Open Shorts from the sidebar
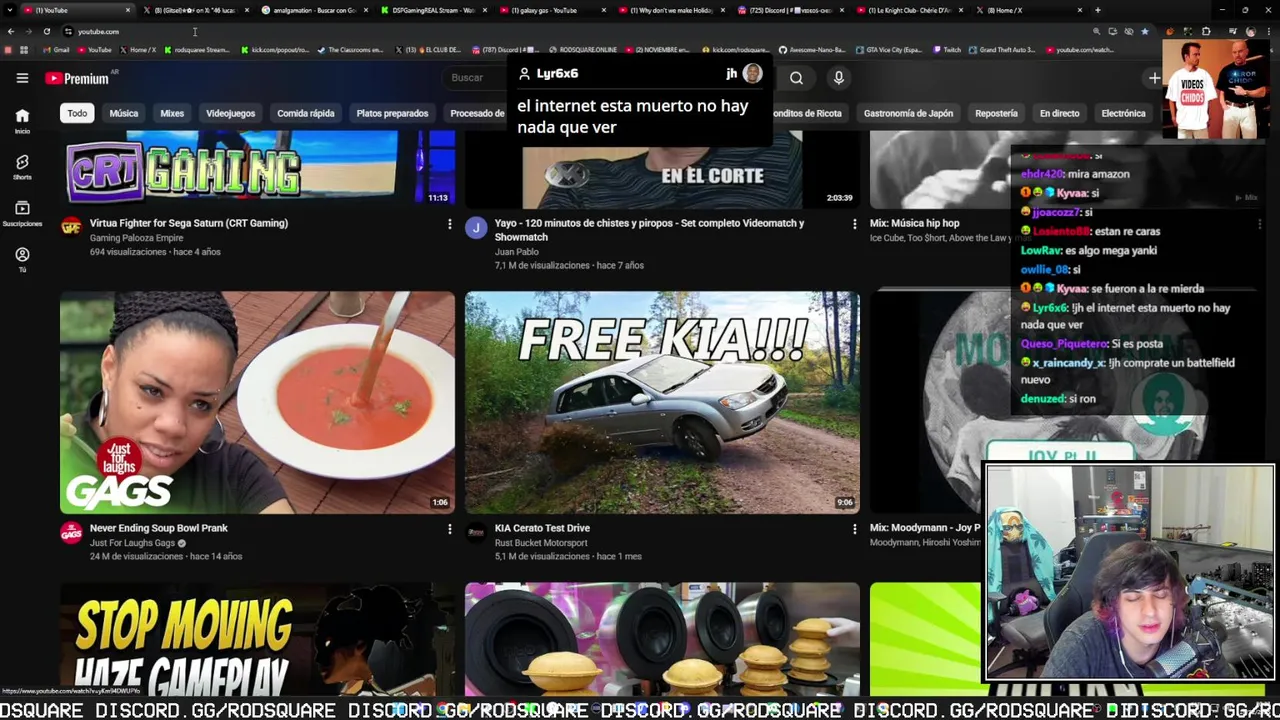Viewport: 1280px width, 720px height. [22, 167]
